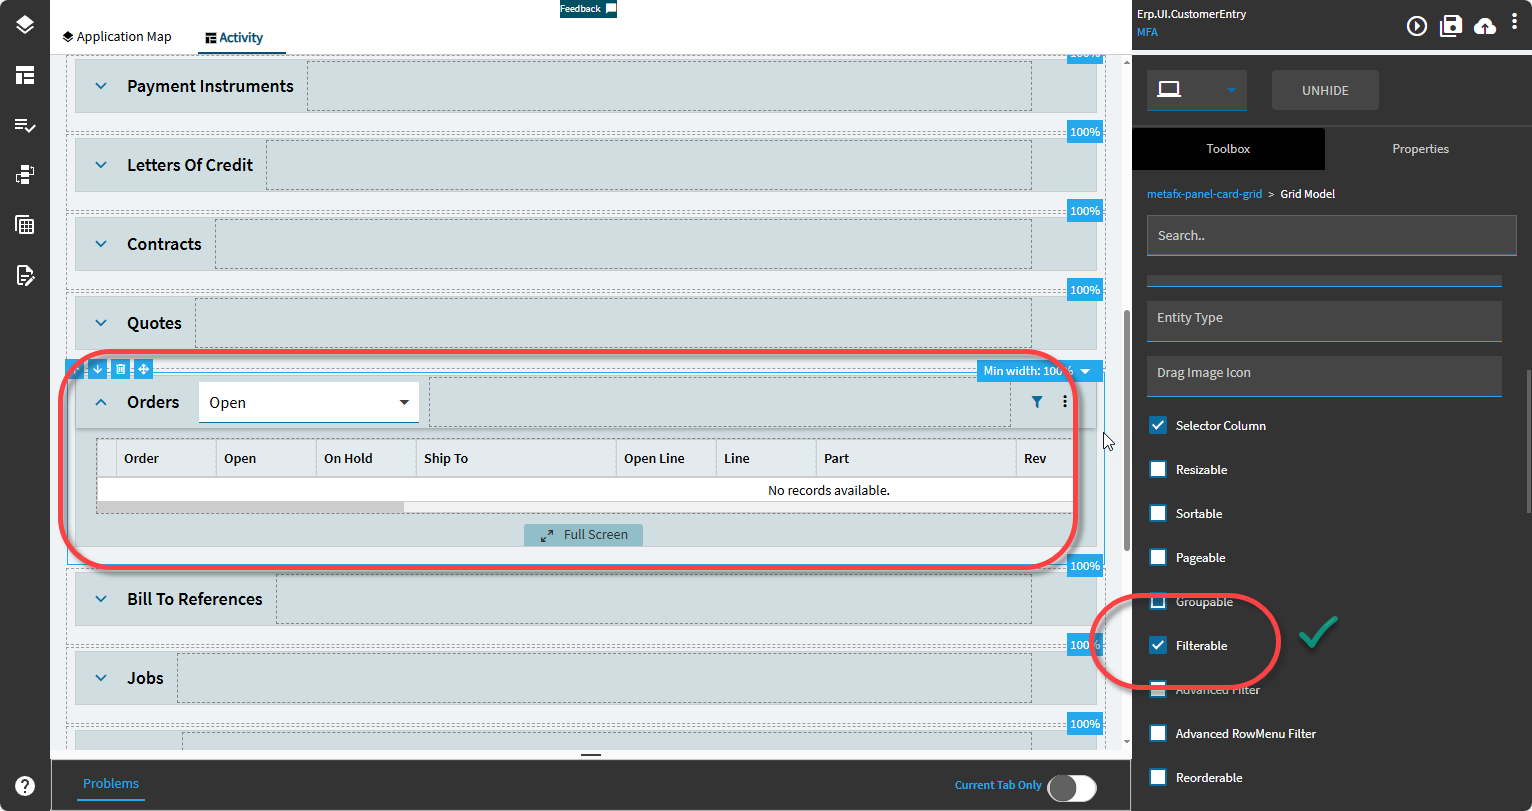Click the Part column header
Image resolution: width=1532 pixels, height=811 pixels.
(x=916, y=459)
